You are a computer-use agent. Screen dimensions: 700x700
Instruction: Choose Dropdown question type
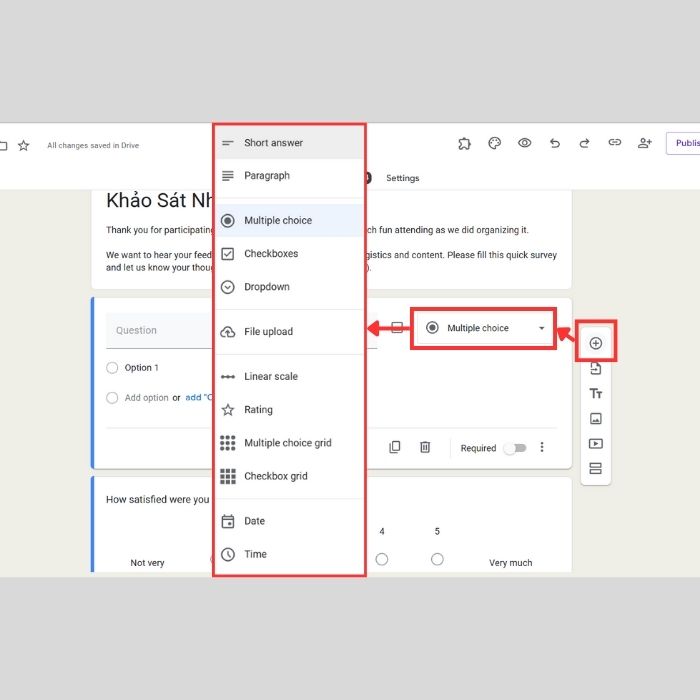pos(289,287)
